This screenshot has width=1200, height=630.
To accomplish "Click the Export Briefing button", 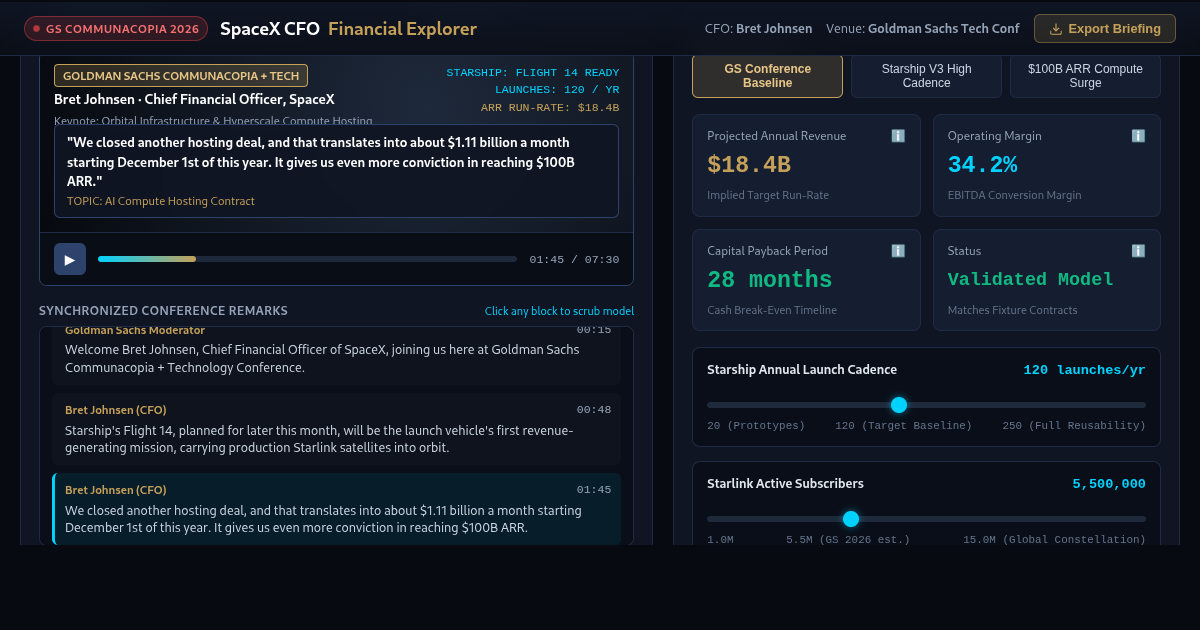I will (1104, 29).
